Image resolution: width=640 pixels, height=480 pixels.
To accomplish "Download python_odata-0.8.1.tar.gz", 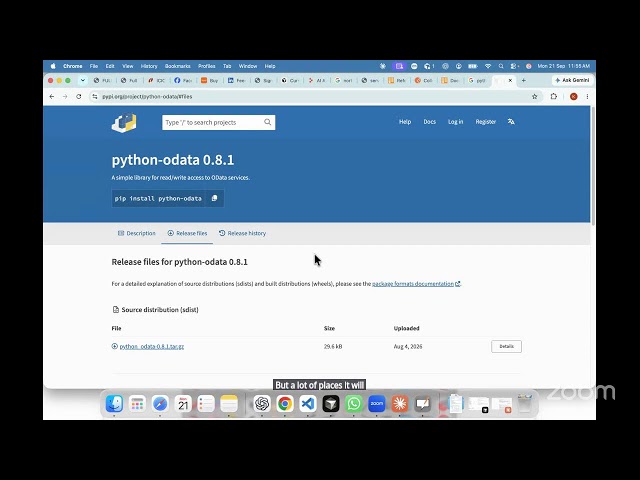I will pos(151,347).
